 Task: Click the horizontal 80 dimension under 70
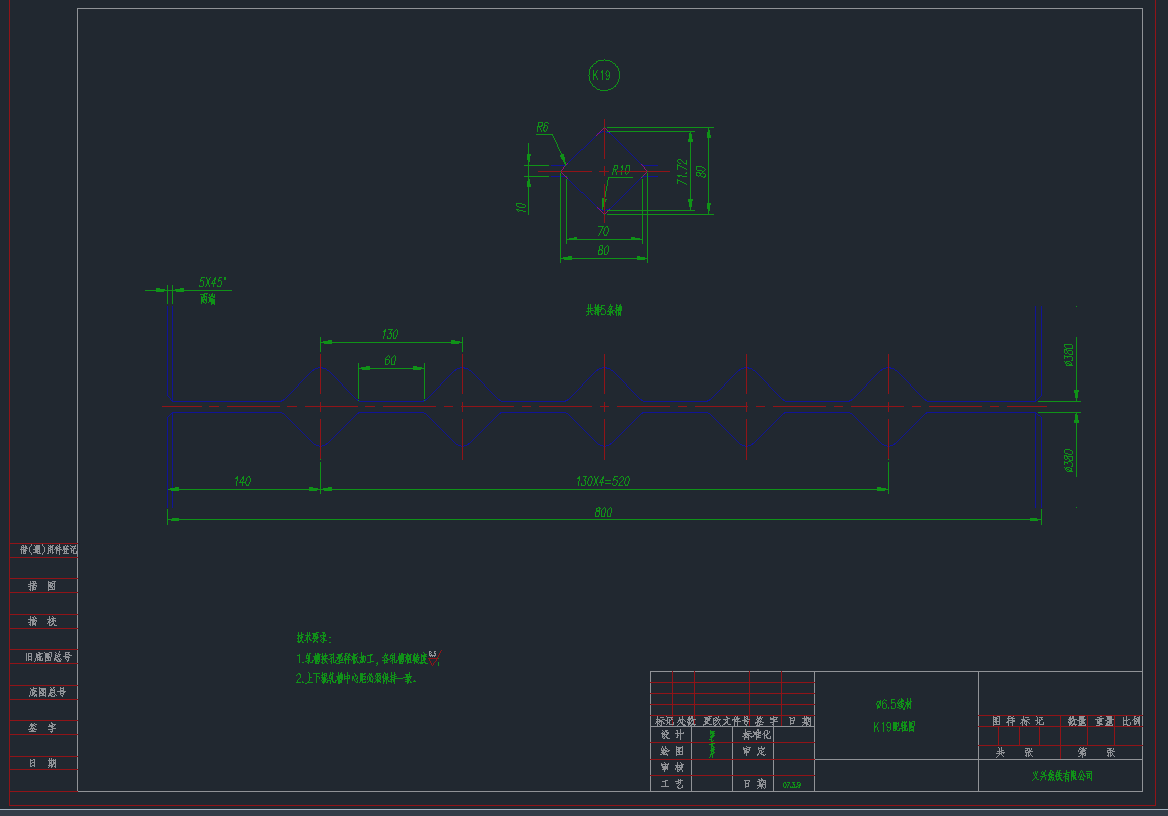click(x=603, y=250)
